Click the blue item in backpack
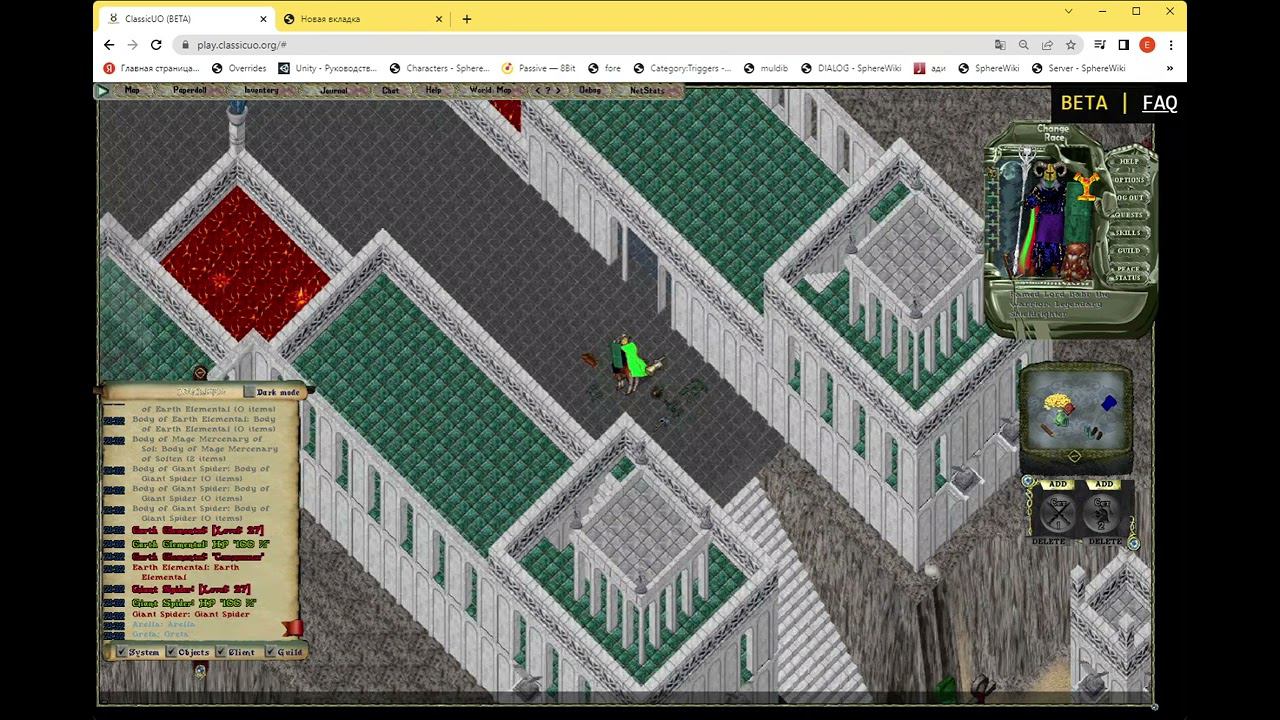The image size is (1280, 720). pos(1108,403)
